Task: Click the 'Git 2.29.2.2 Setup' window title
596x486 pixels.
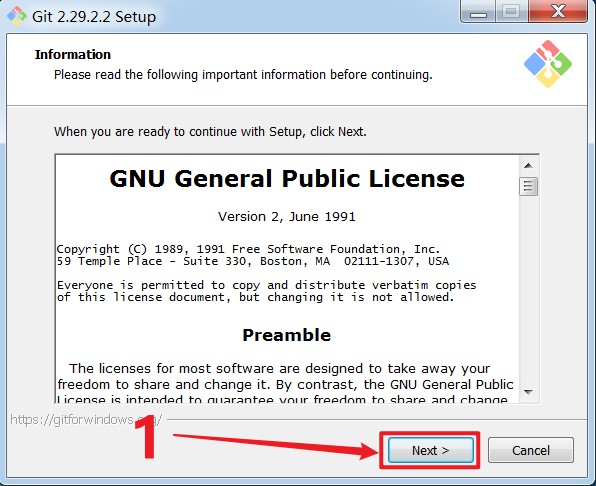Action: [94, 17]
